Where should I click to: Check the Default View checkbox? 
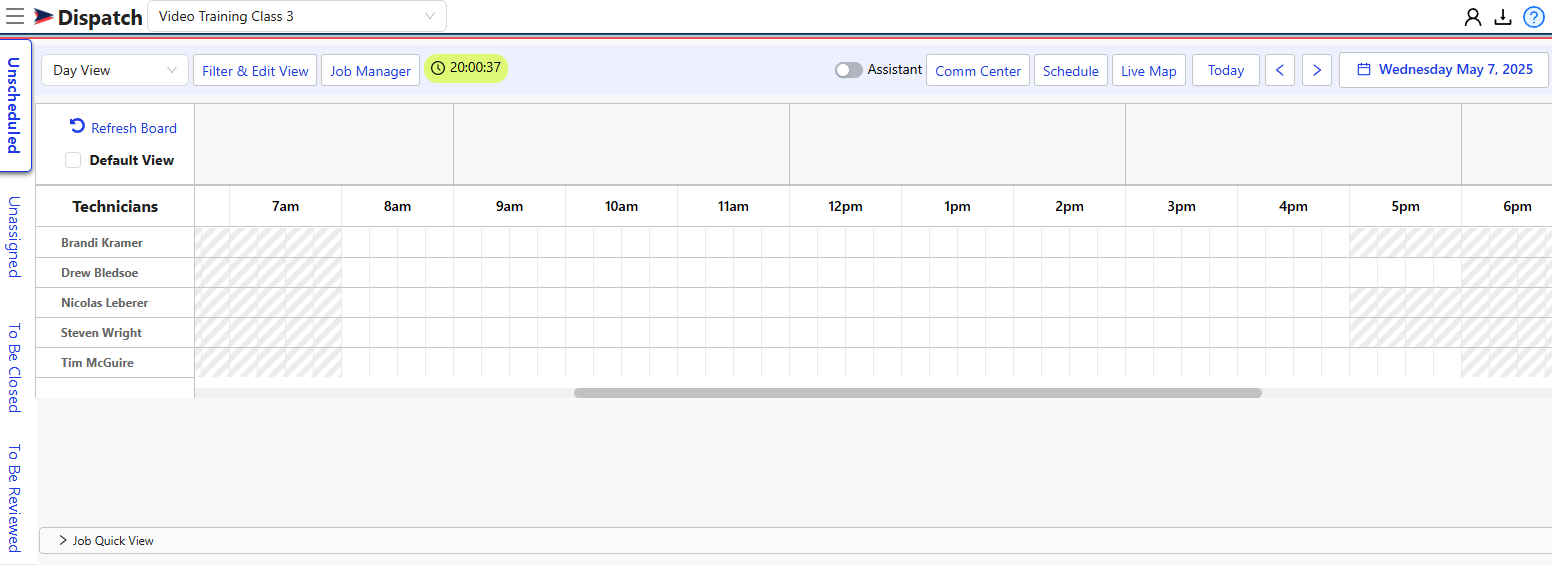point(73,160)
